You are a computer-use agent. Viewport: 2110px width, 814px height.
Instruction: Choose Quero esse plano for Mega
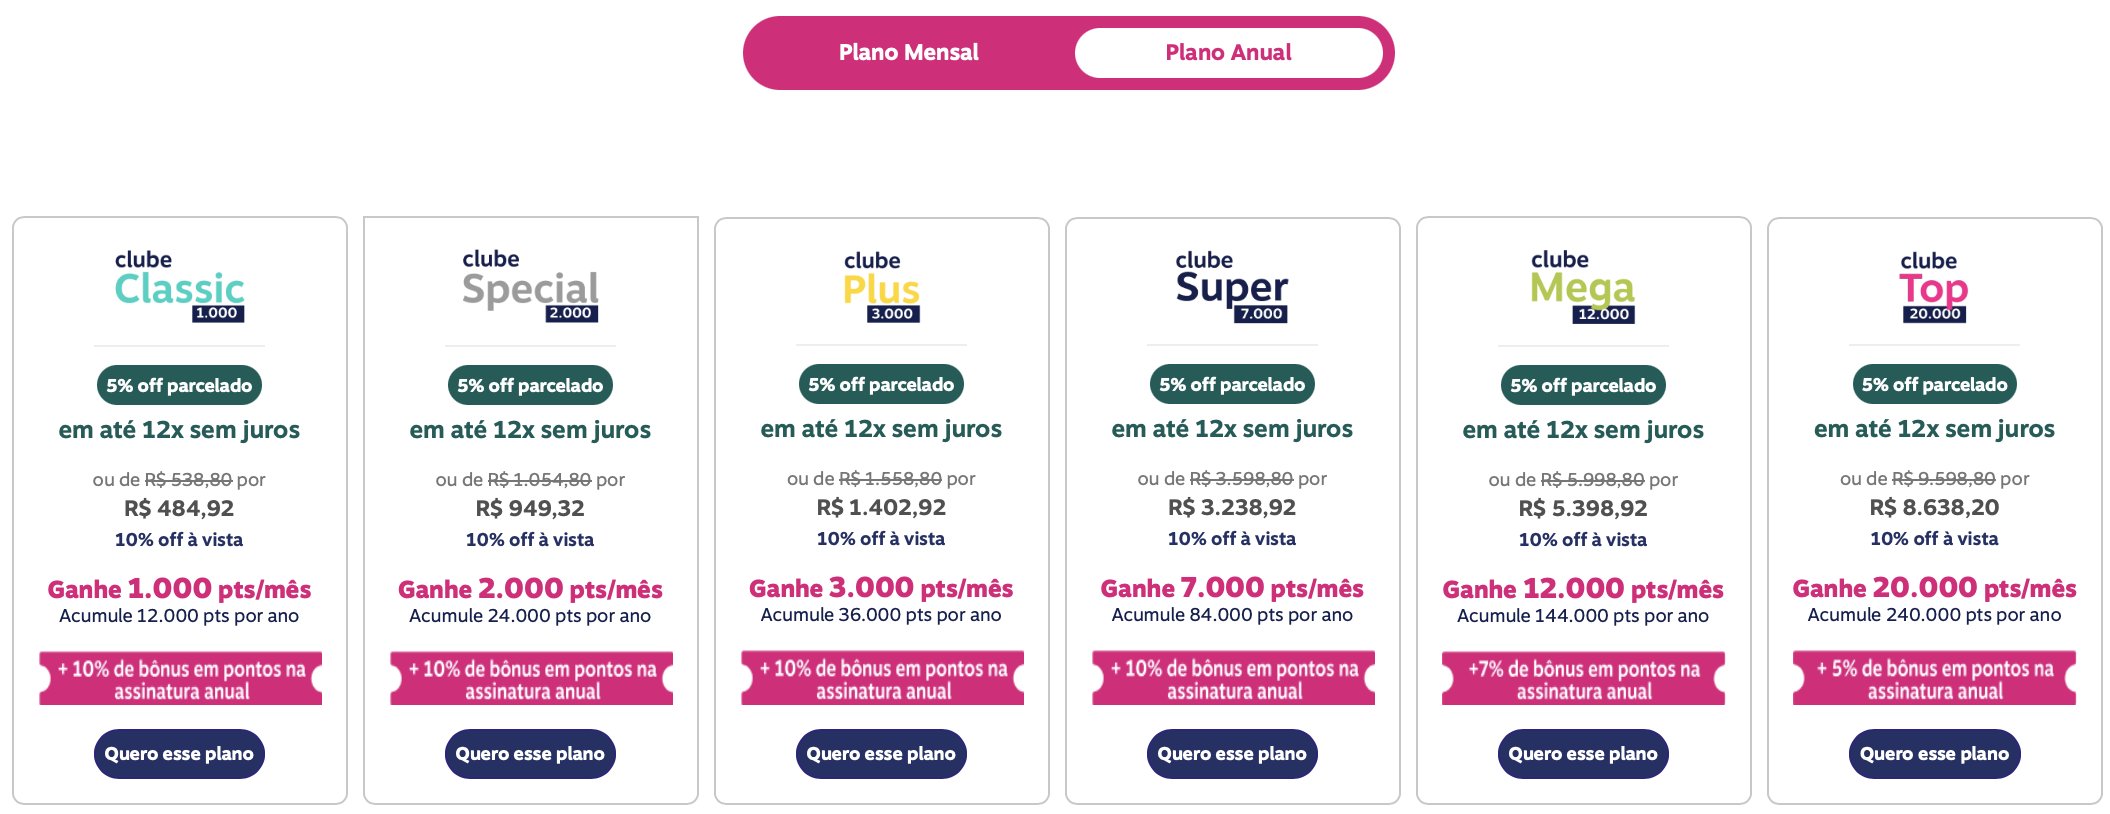coord(1583,754)
